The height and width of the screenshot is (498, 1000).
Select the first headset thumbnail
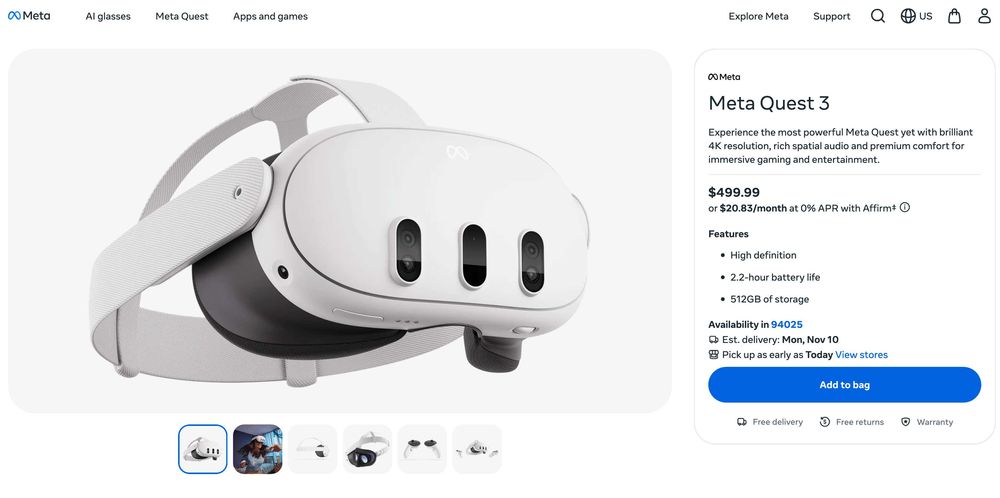tap(203, 449)
